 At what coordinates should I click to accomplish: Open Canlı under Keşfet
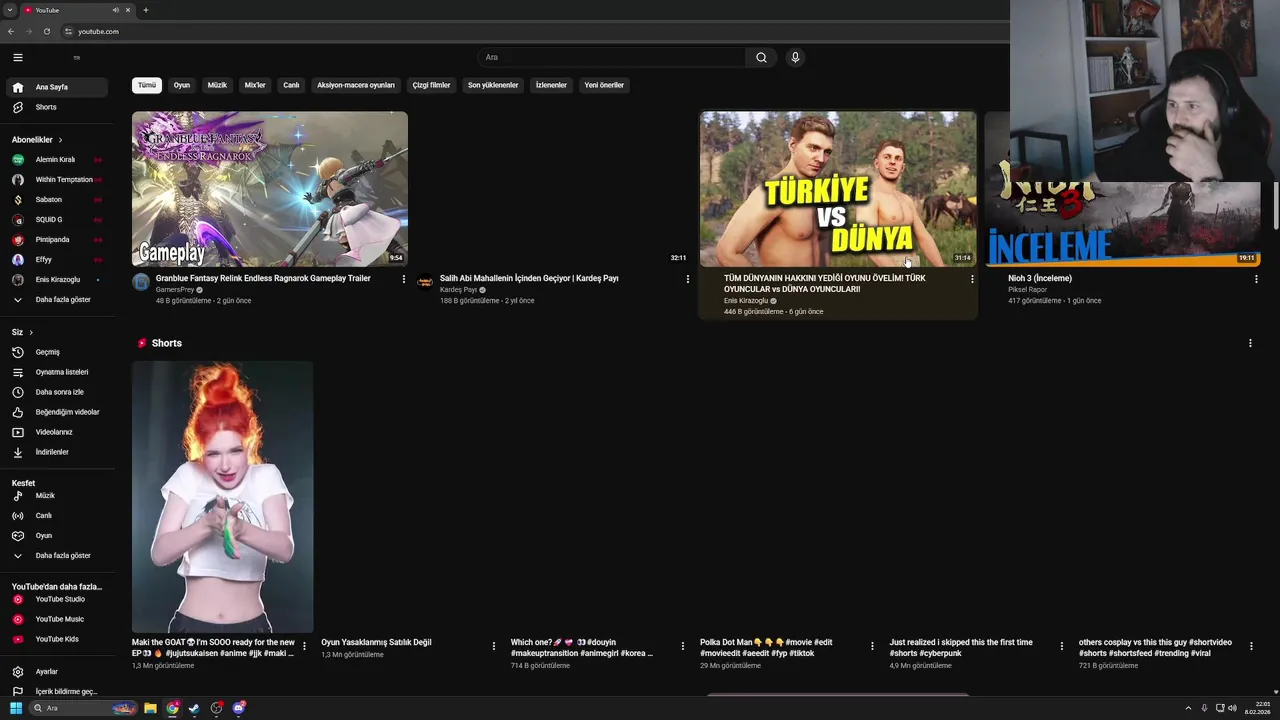tap(57, 516)
